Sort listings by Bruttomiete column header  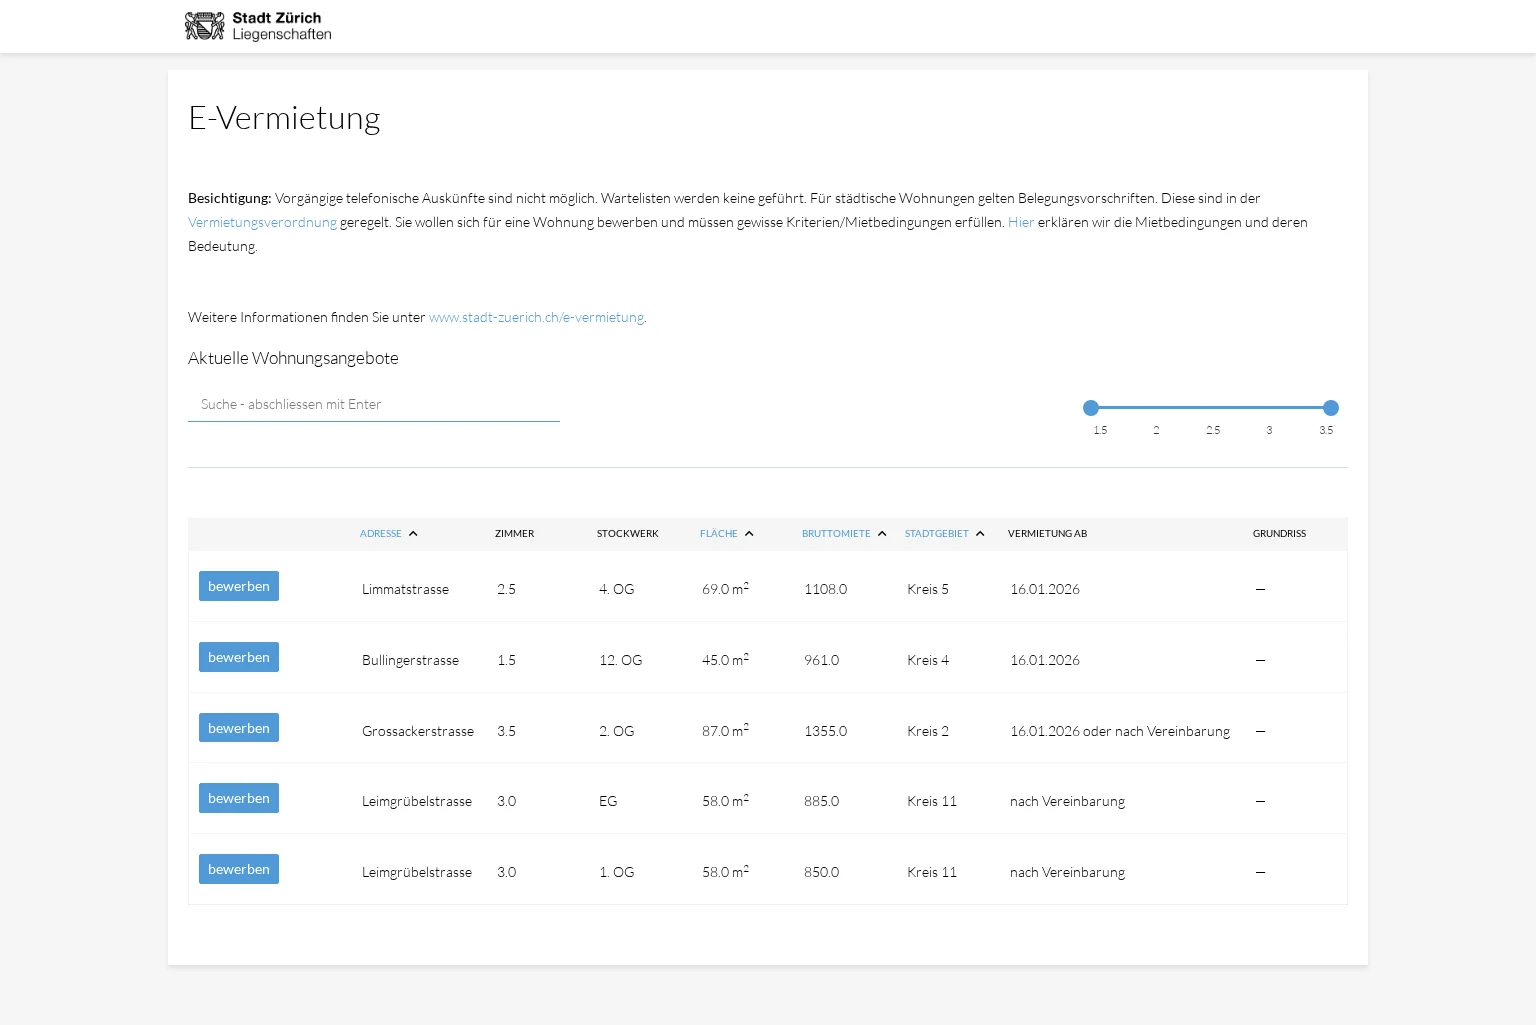836,534
